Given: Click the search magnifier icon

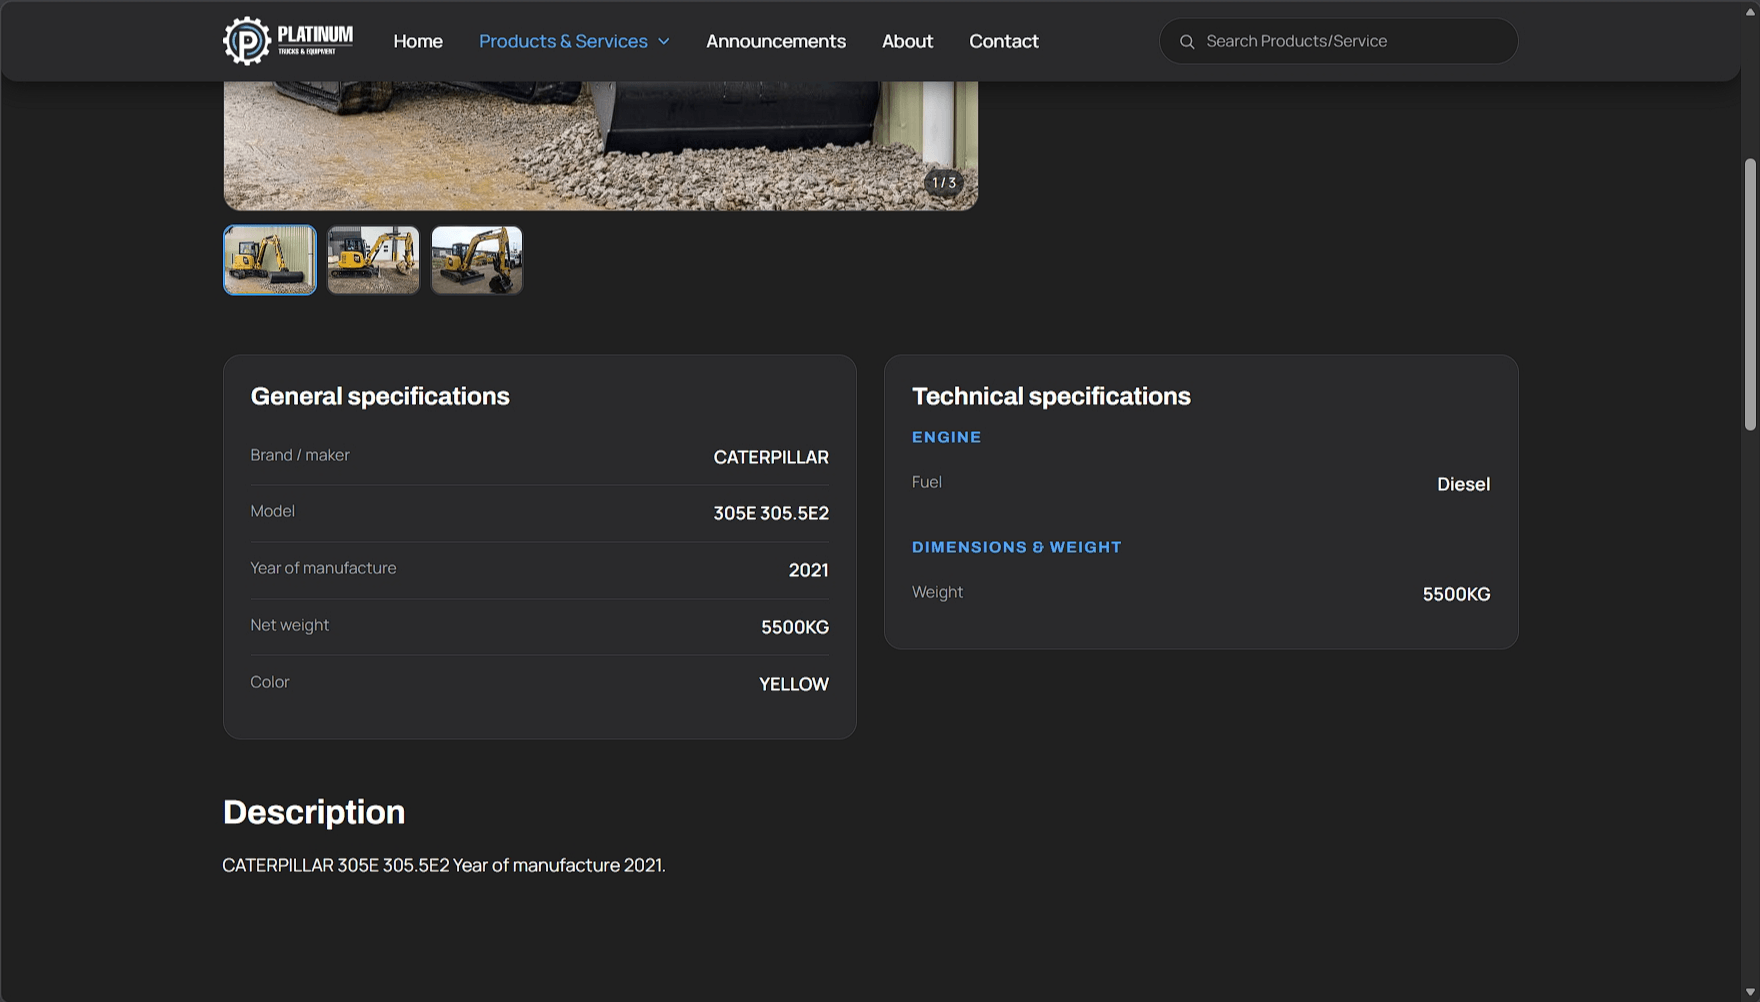Looking at the screenshot, I should coord(1187,42).
